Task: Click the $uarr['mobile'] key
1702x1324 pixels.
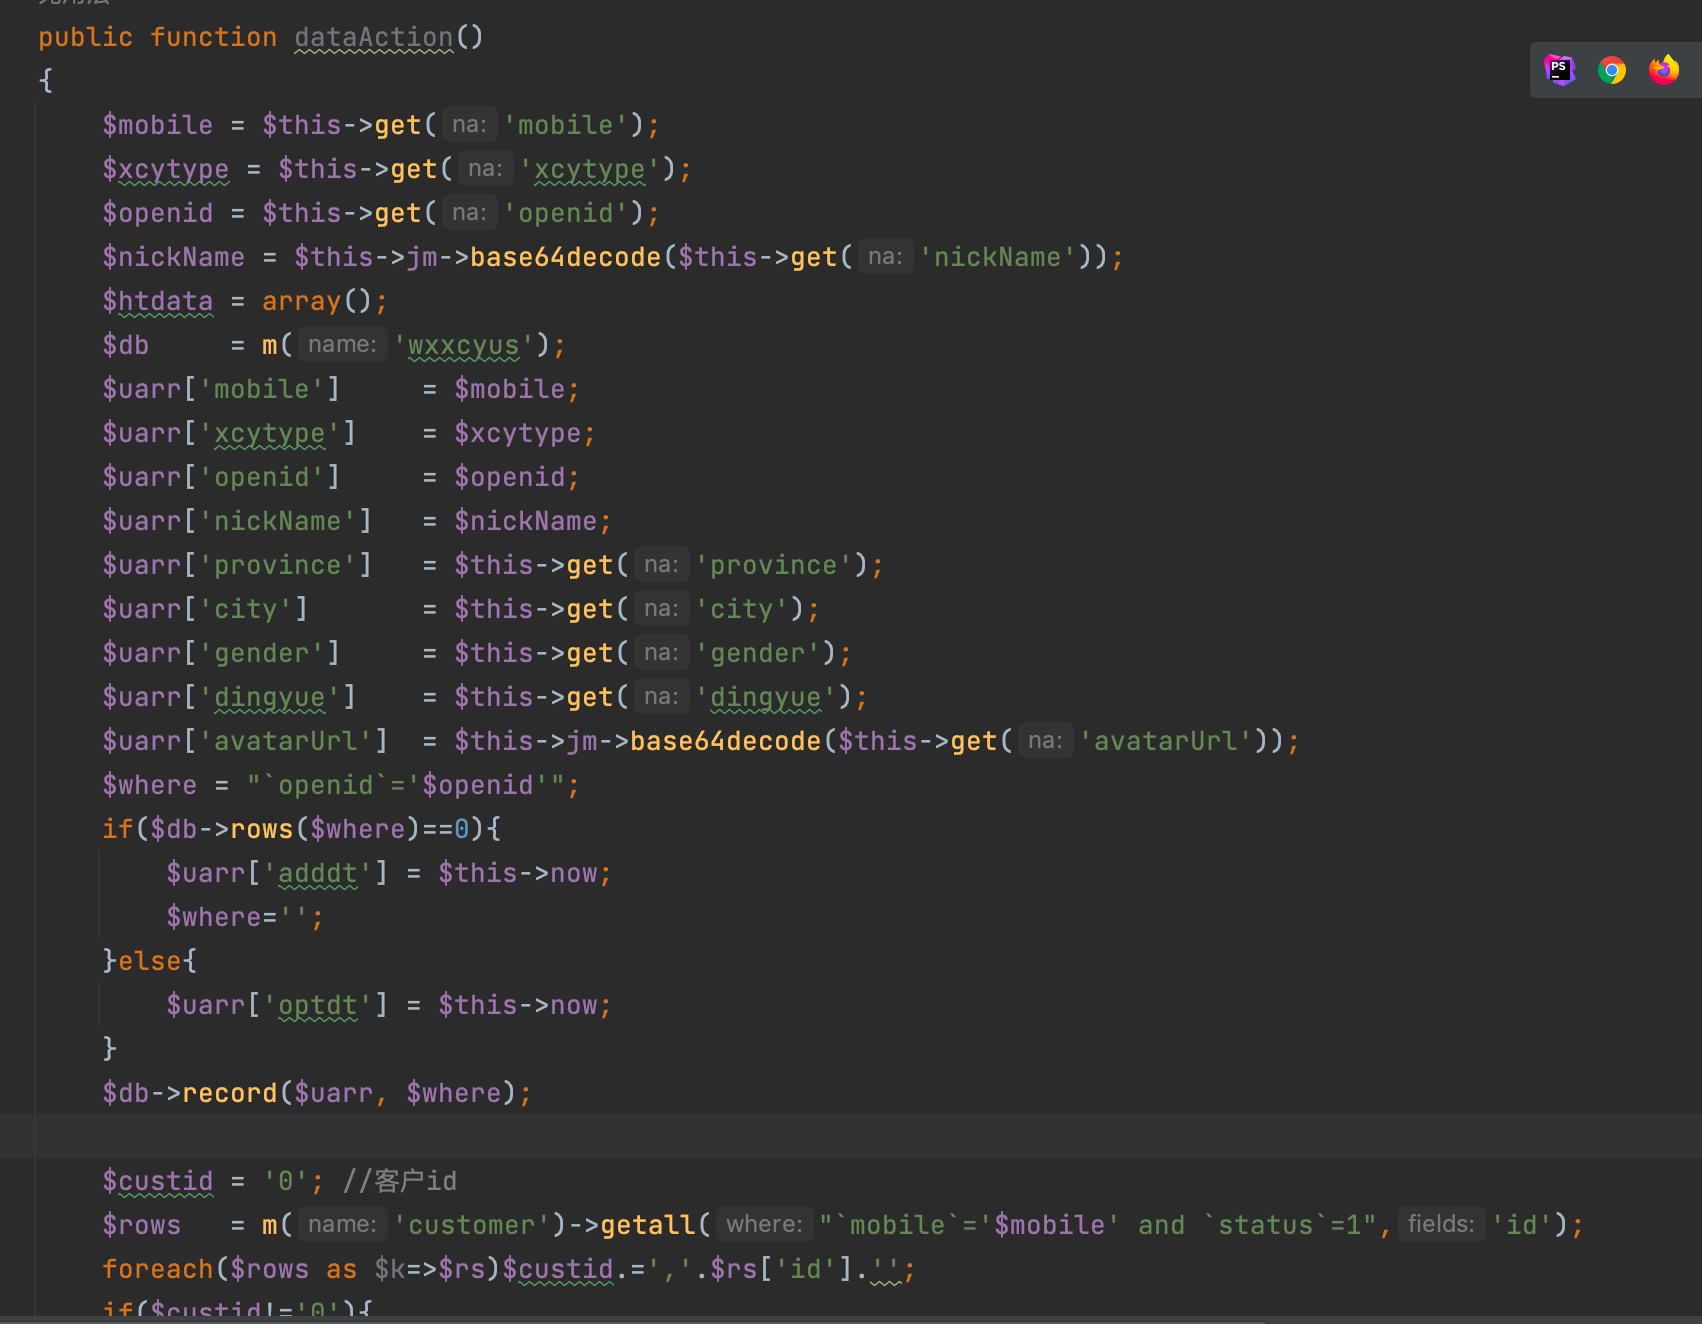Action: [x=221, y=389]
